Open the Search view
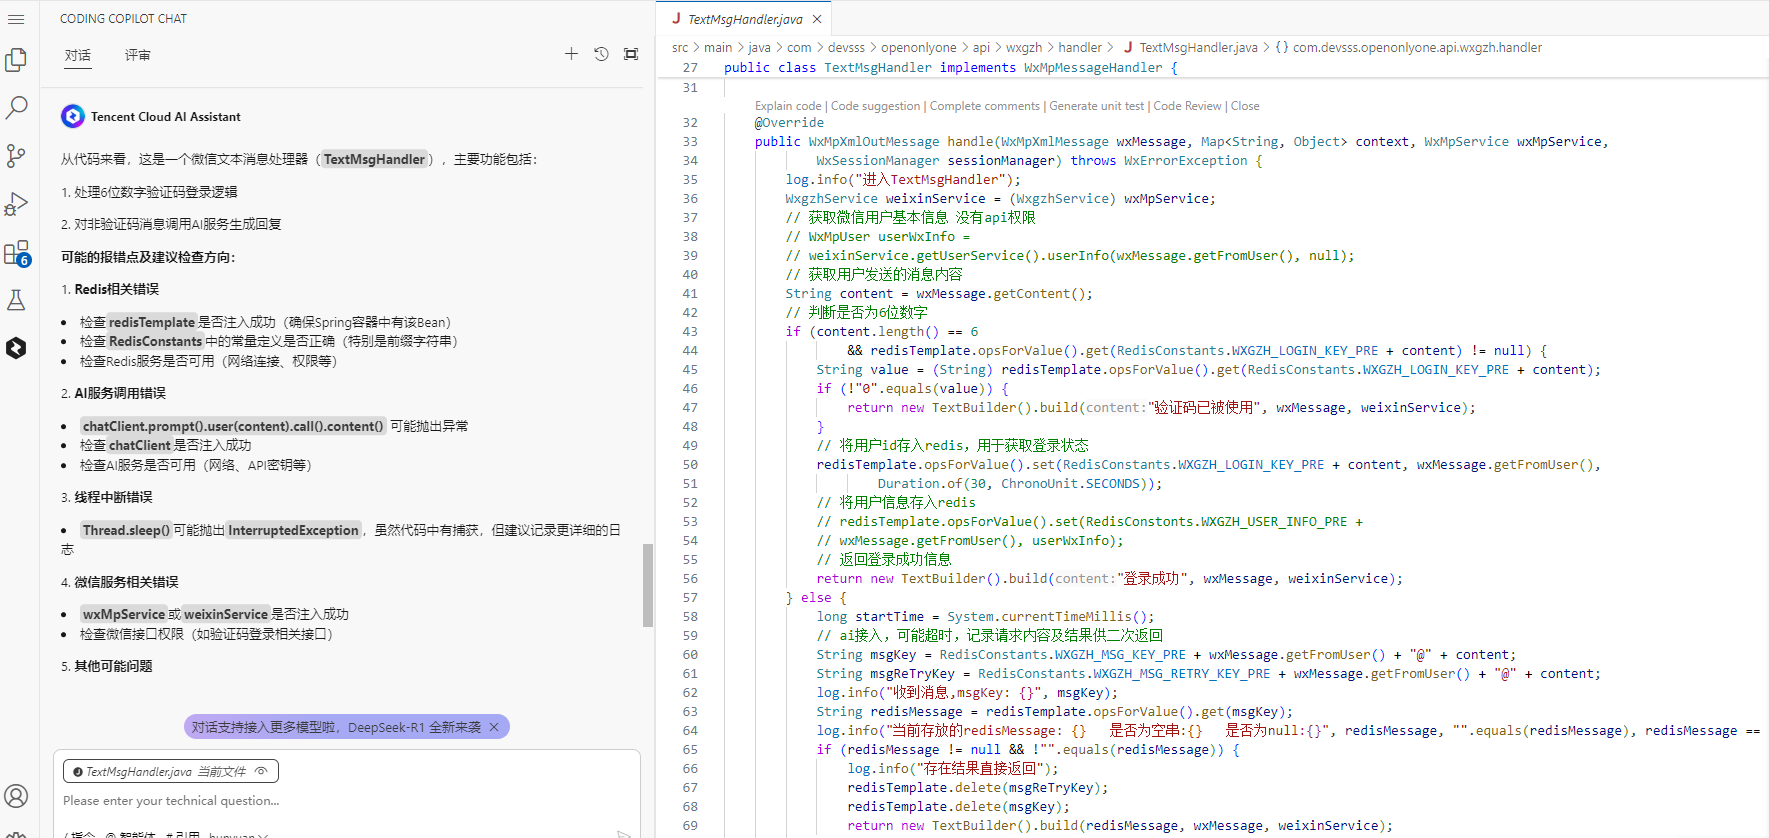 click(x=16, y=107)
